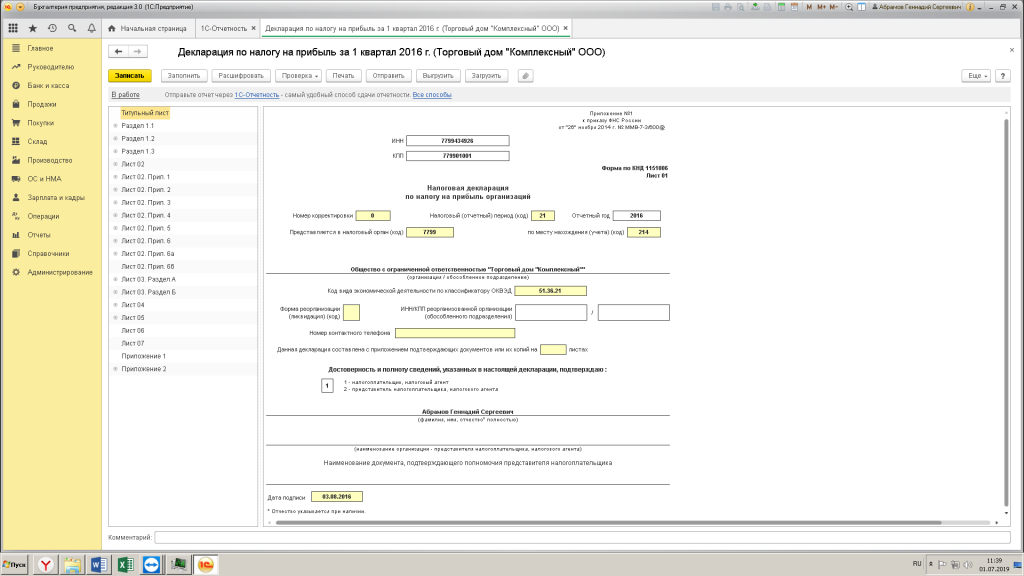
Task: Select Лист 02 in the sections list
Action: click(x=133, y=163)
